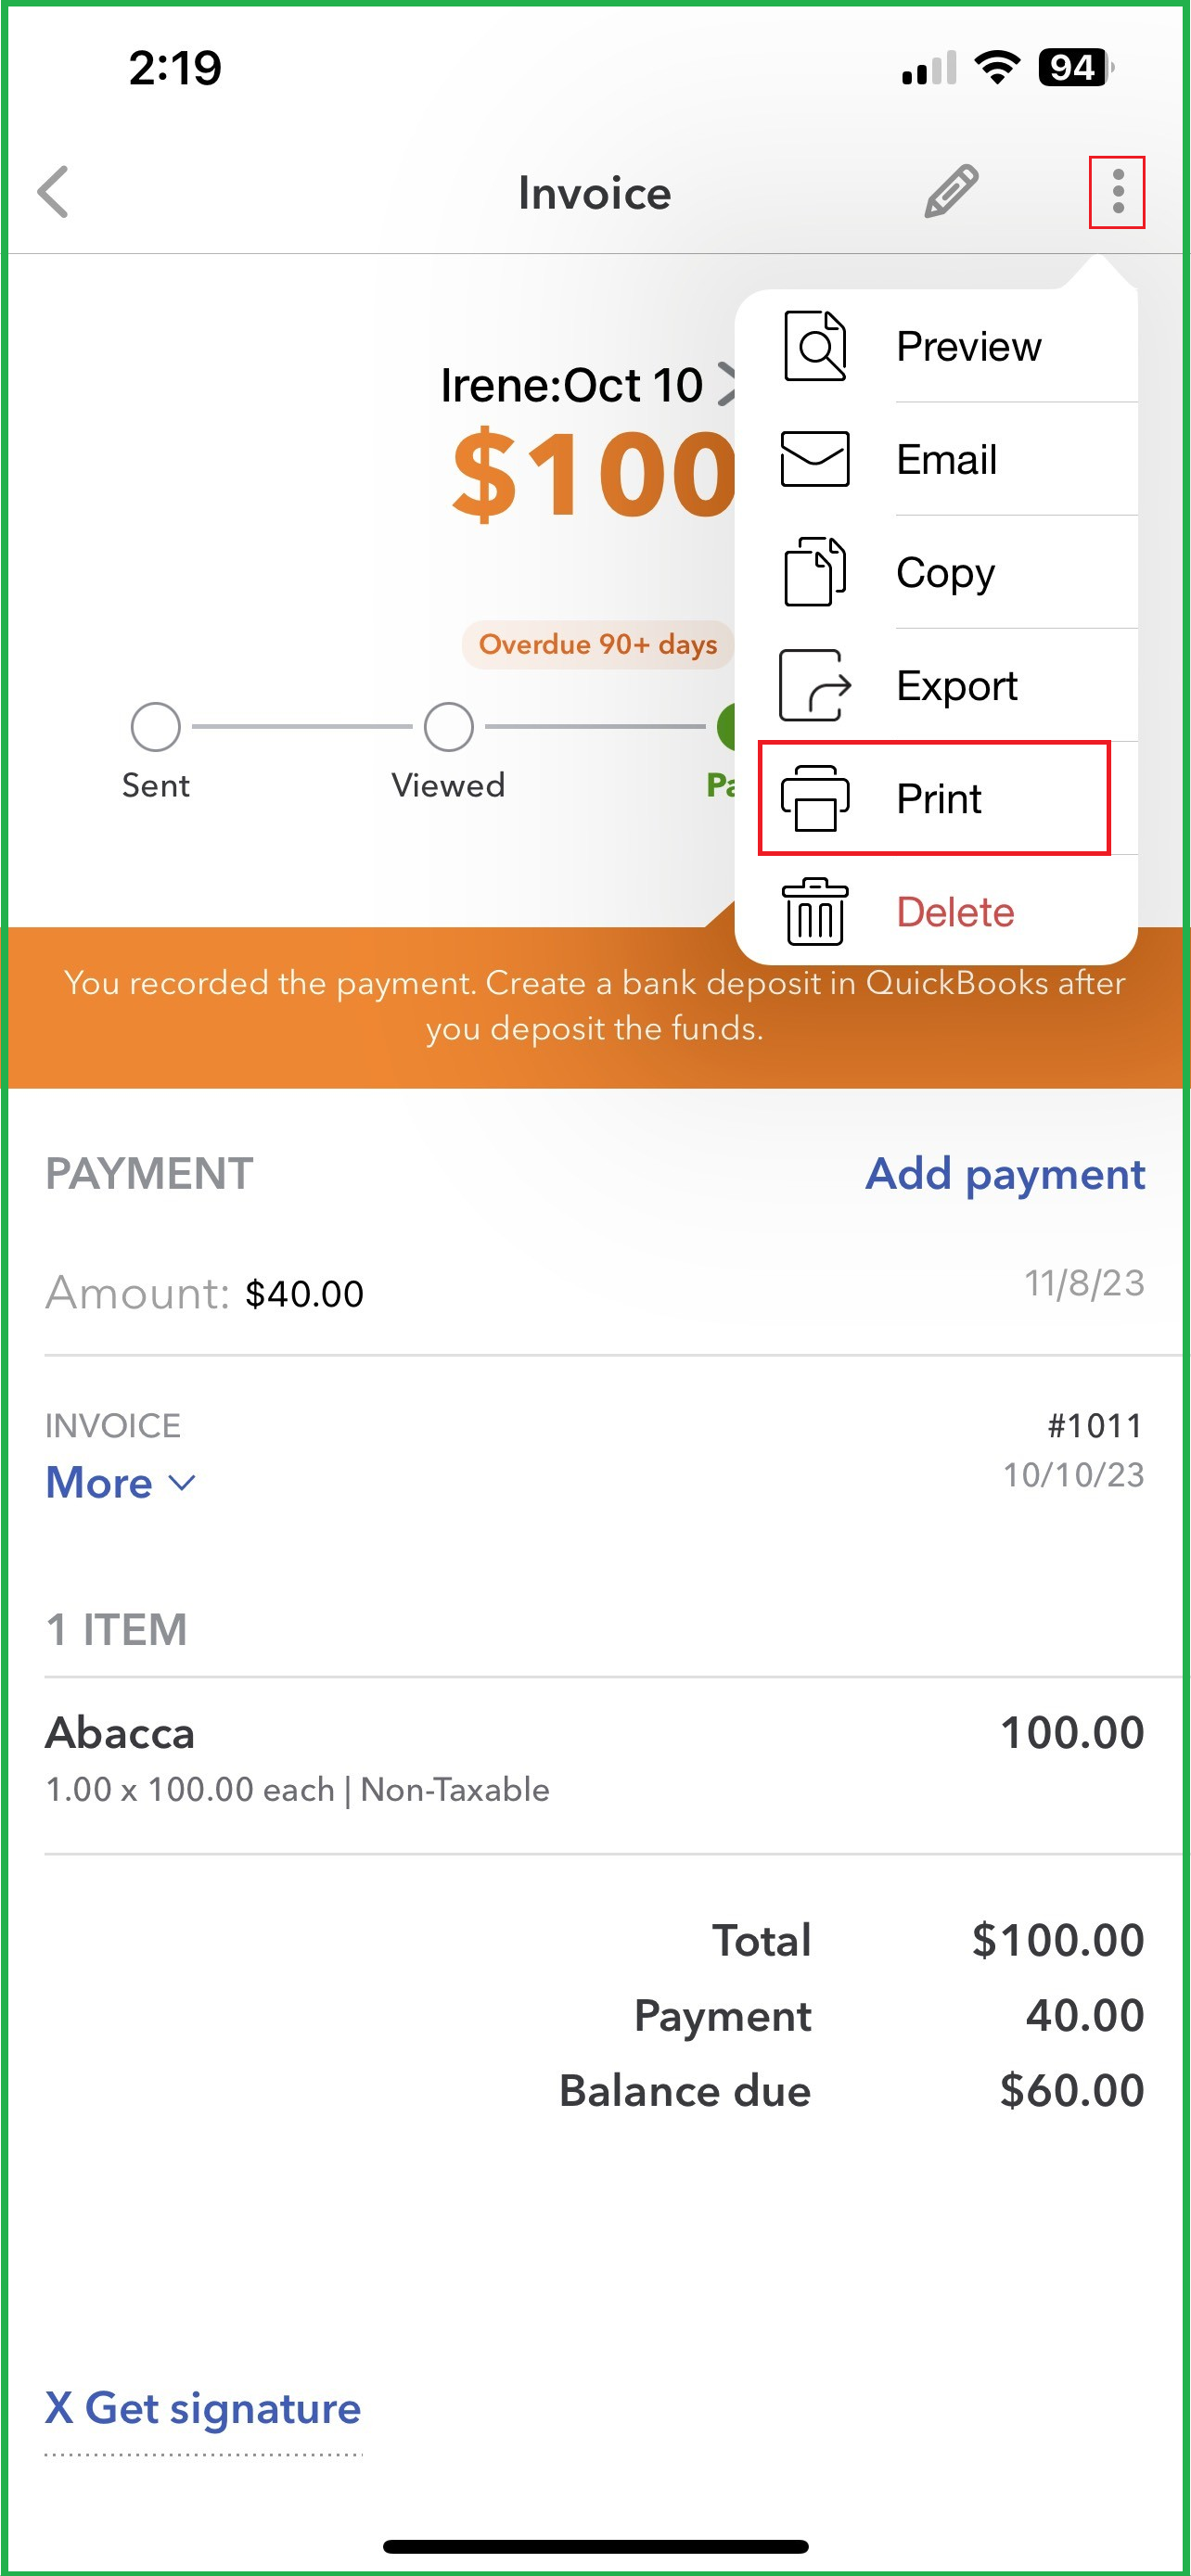This screenshot has width=1191, height=2576.
Task: Tap the back arrow icon
Action: [54, 191]
